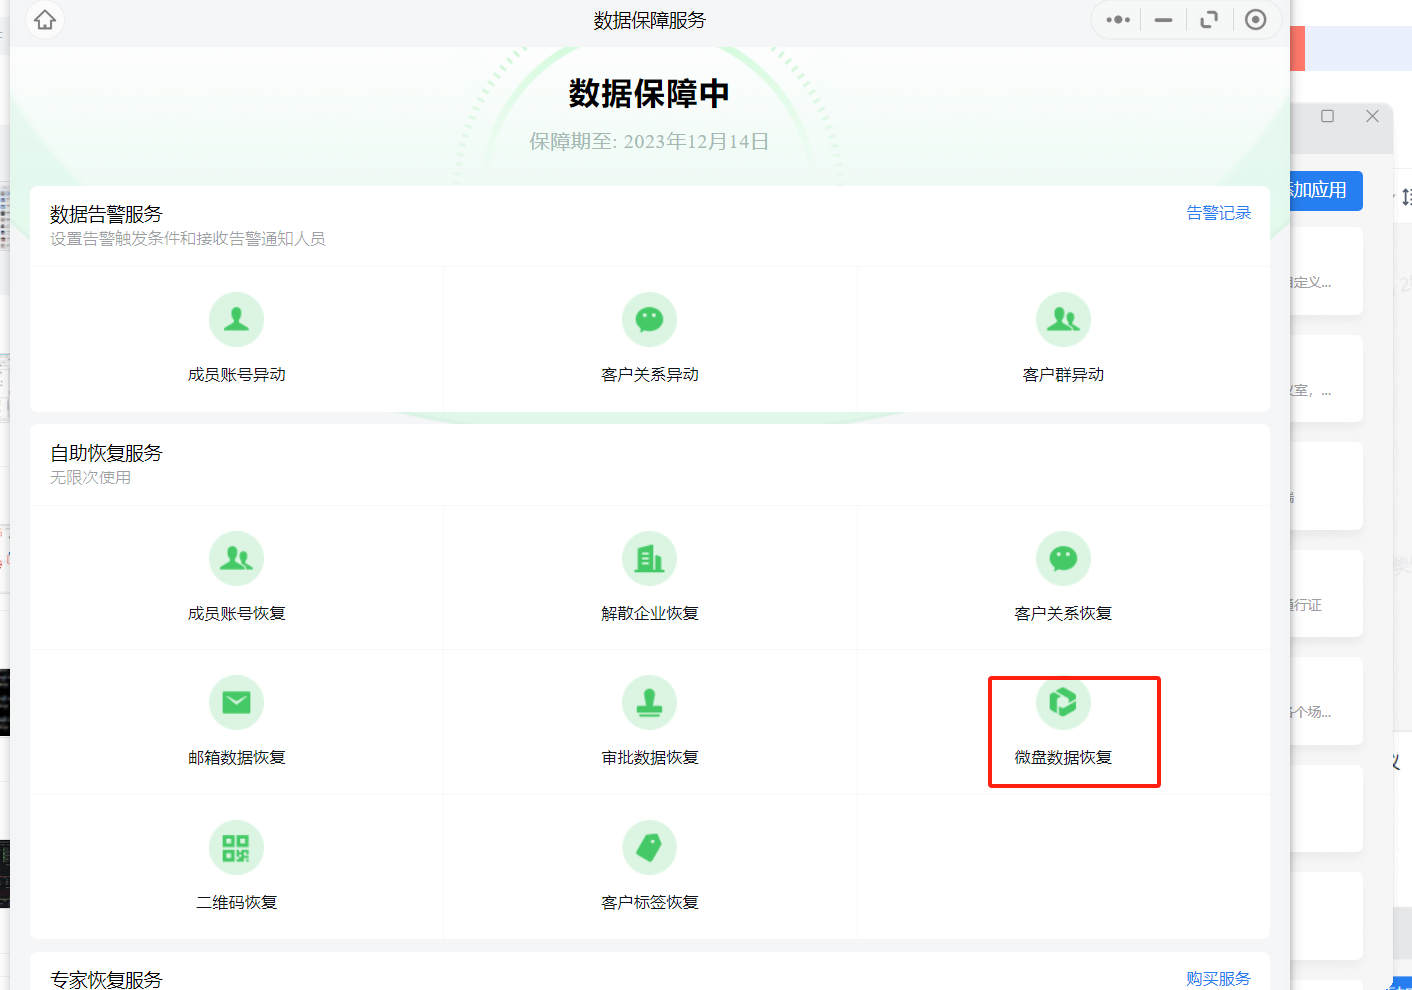This screenshot has height=990, width=1412.
Task: Minimize the mini program window via dash icon
Action: (x=1163, y=20)
